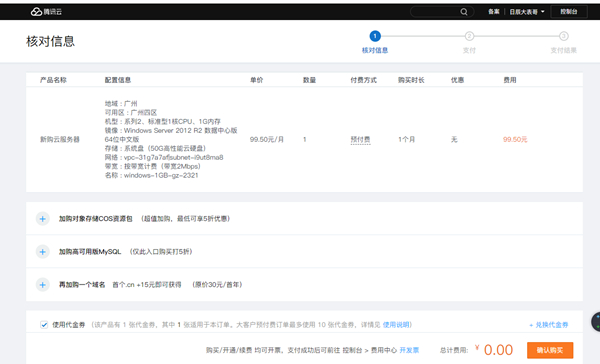
Task: Click the 核对信息 page heading
Action: tap(51, 41)
